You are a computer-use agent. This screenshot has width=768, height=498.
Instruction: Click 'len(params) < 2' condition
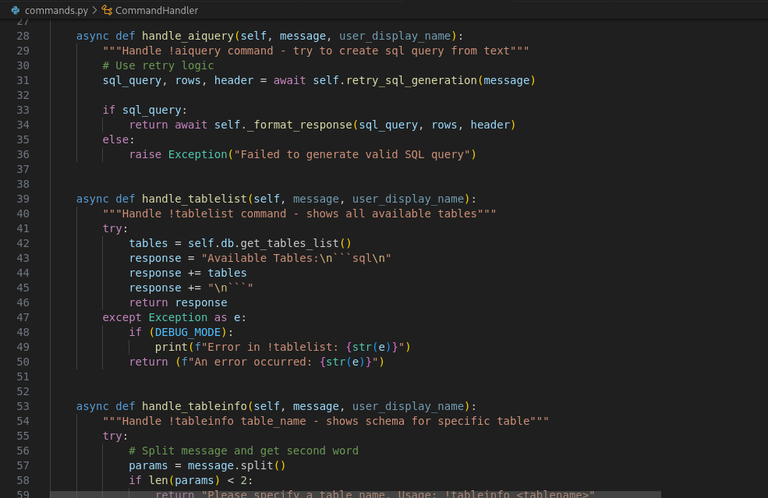(197, 480)
